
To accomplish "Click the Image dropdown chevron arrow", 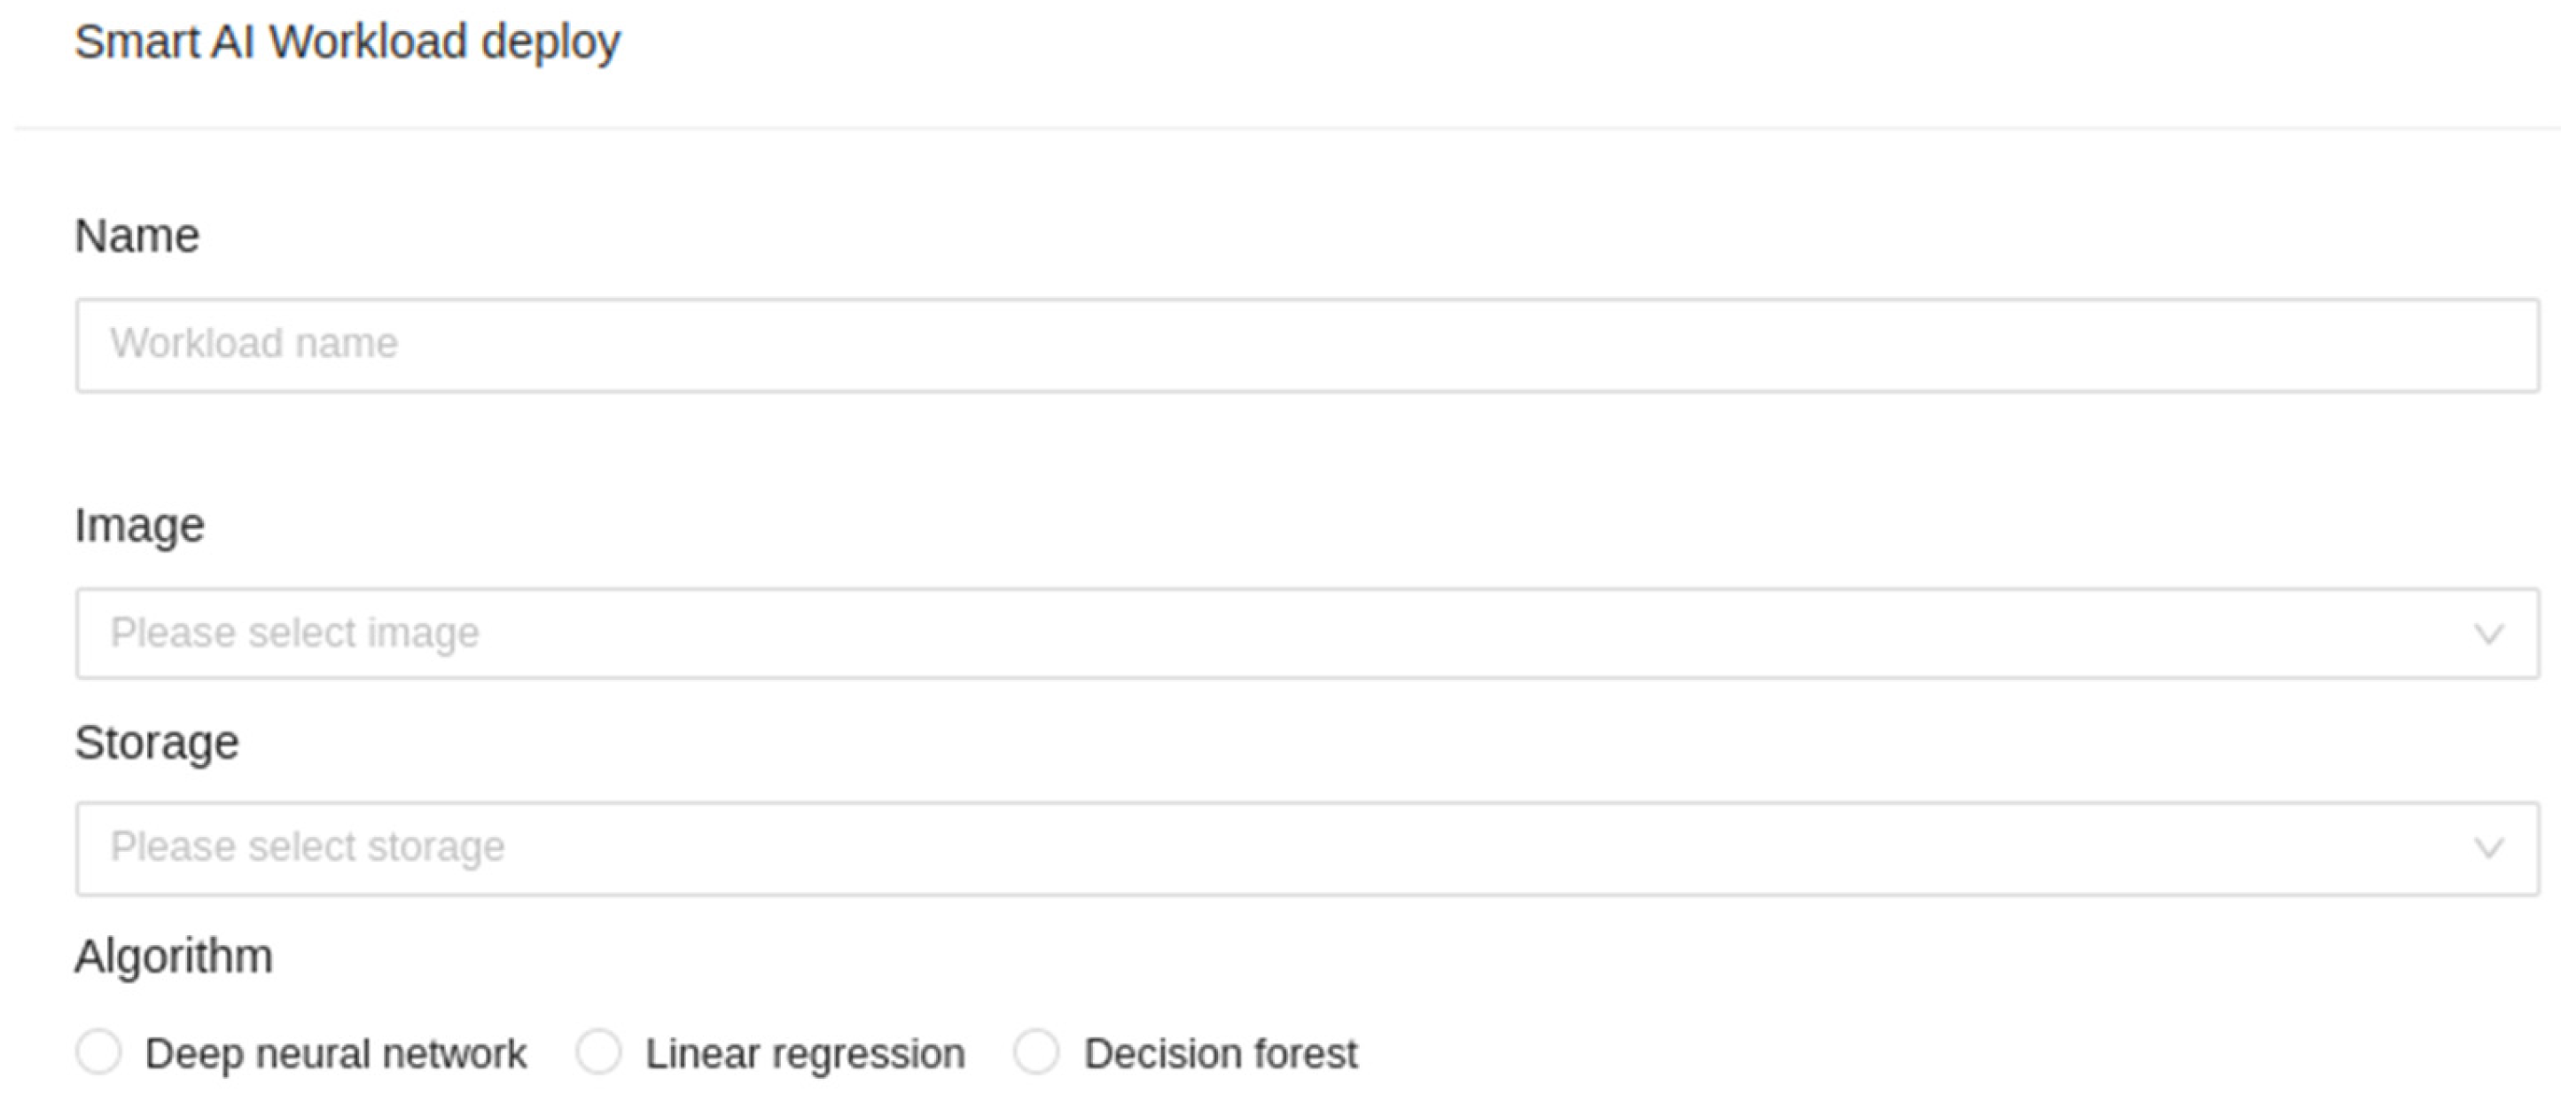I will (2488, 634).
